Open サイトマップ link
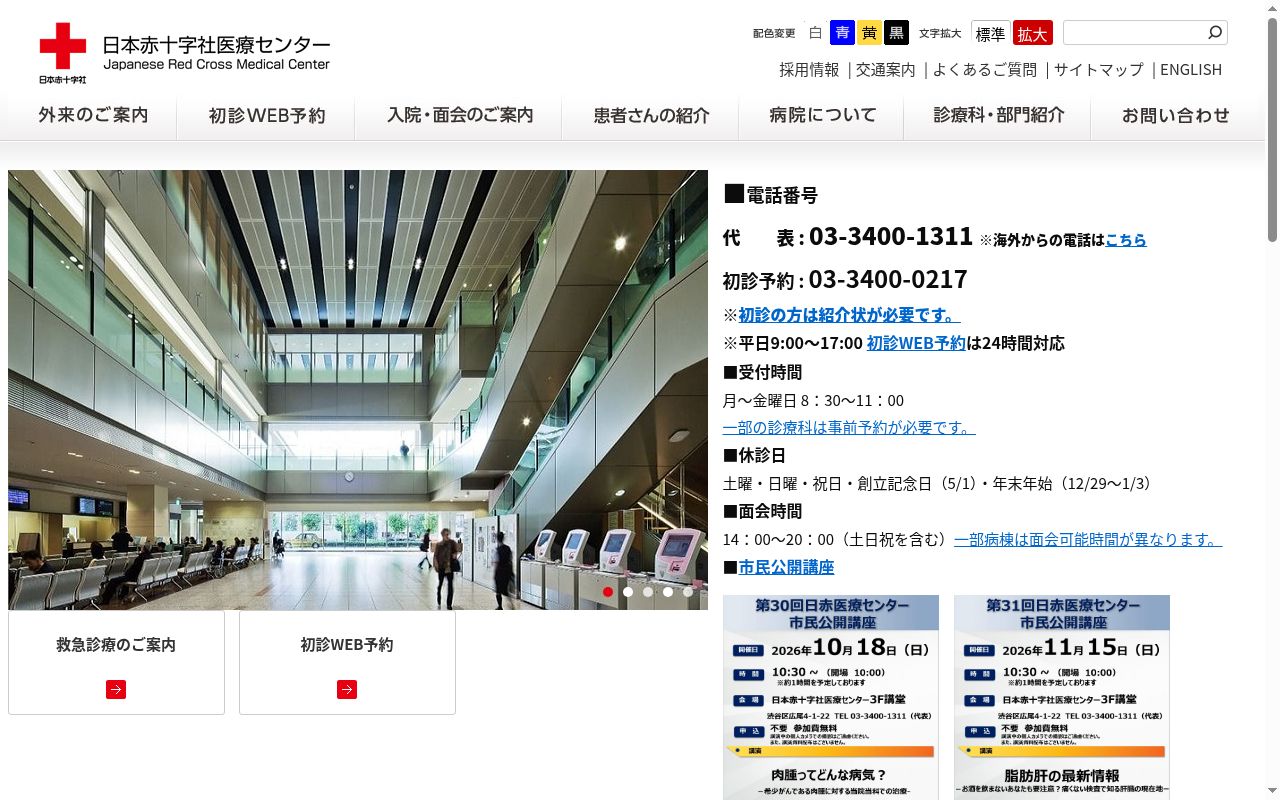Screen dimensions: 1280x800 point(1098,70)
